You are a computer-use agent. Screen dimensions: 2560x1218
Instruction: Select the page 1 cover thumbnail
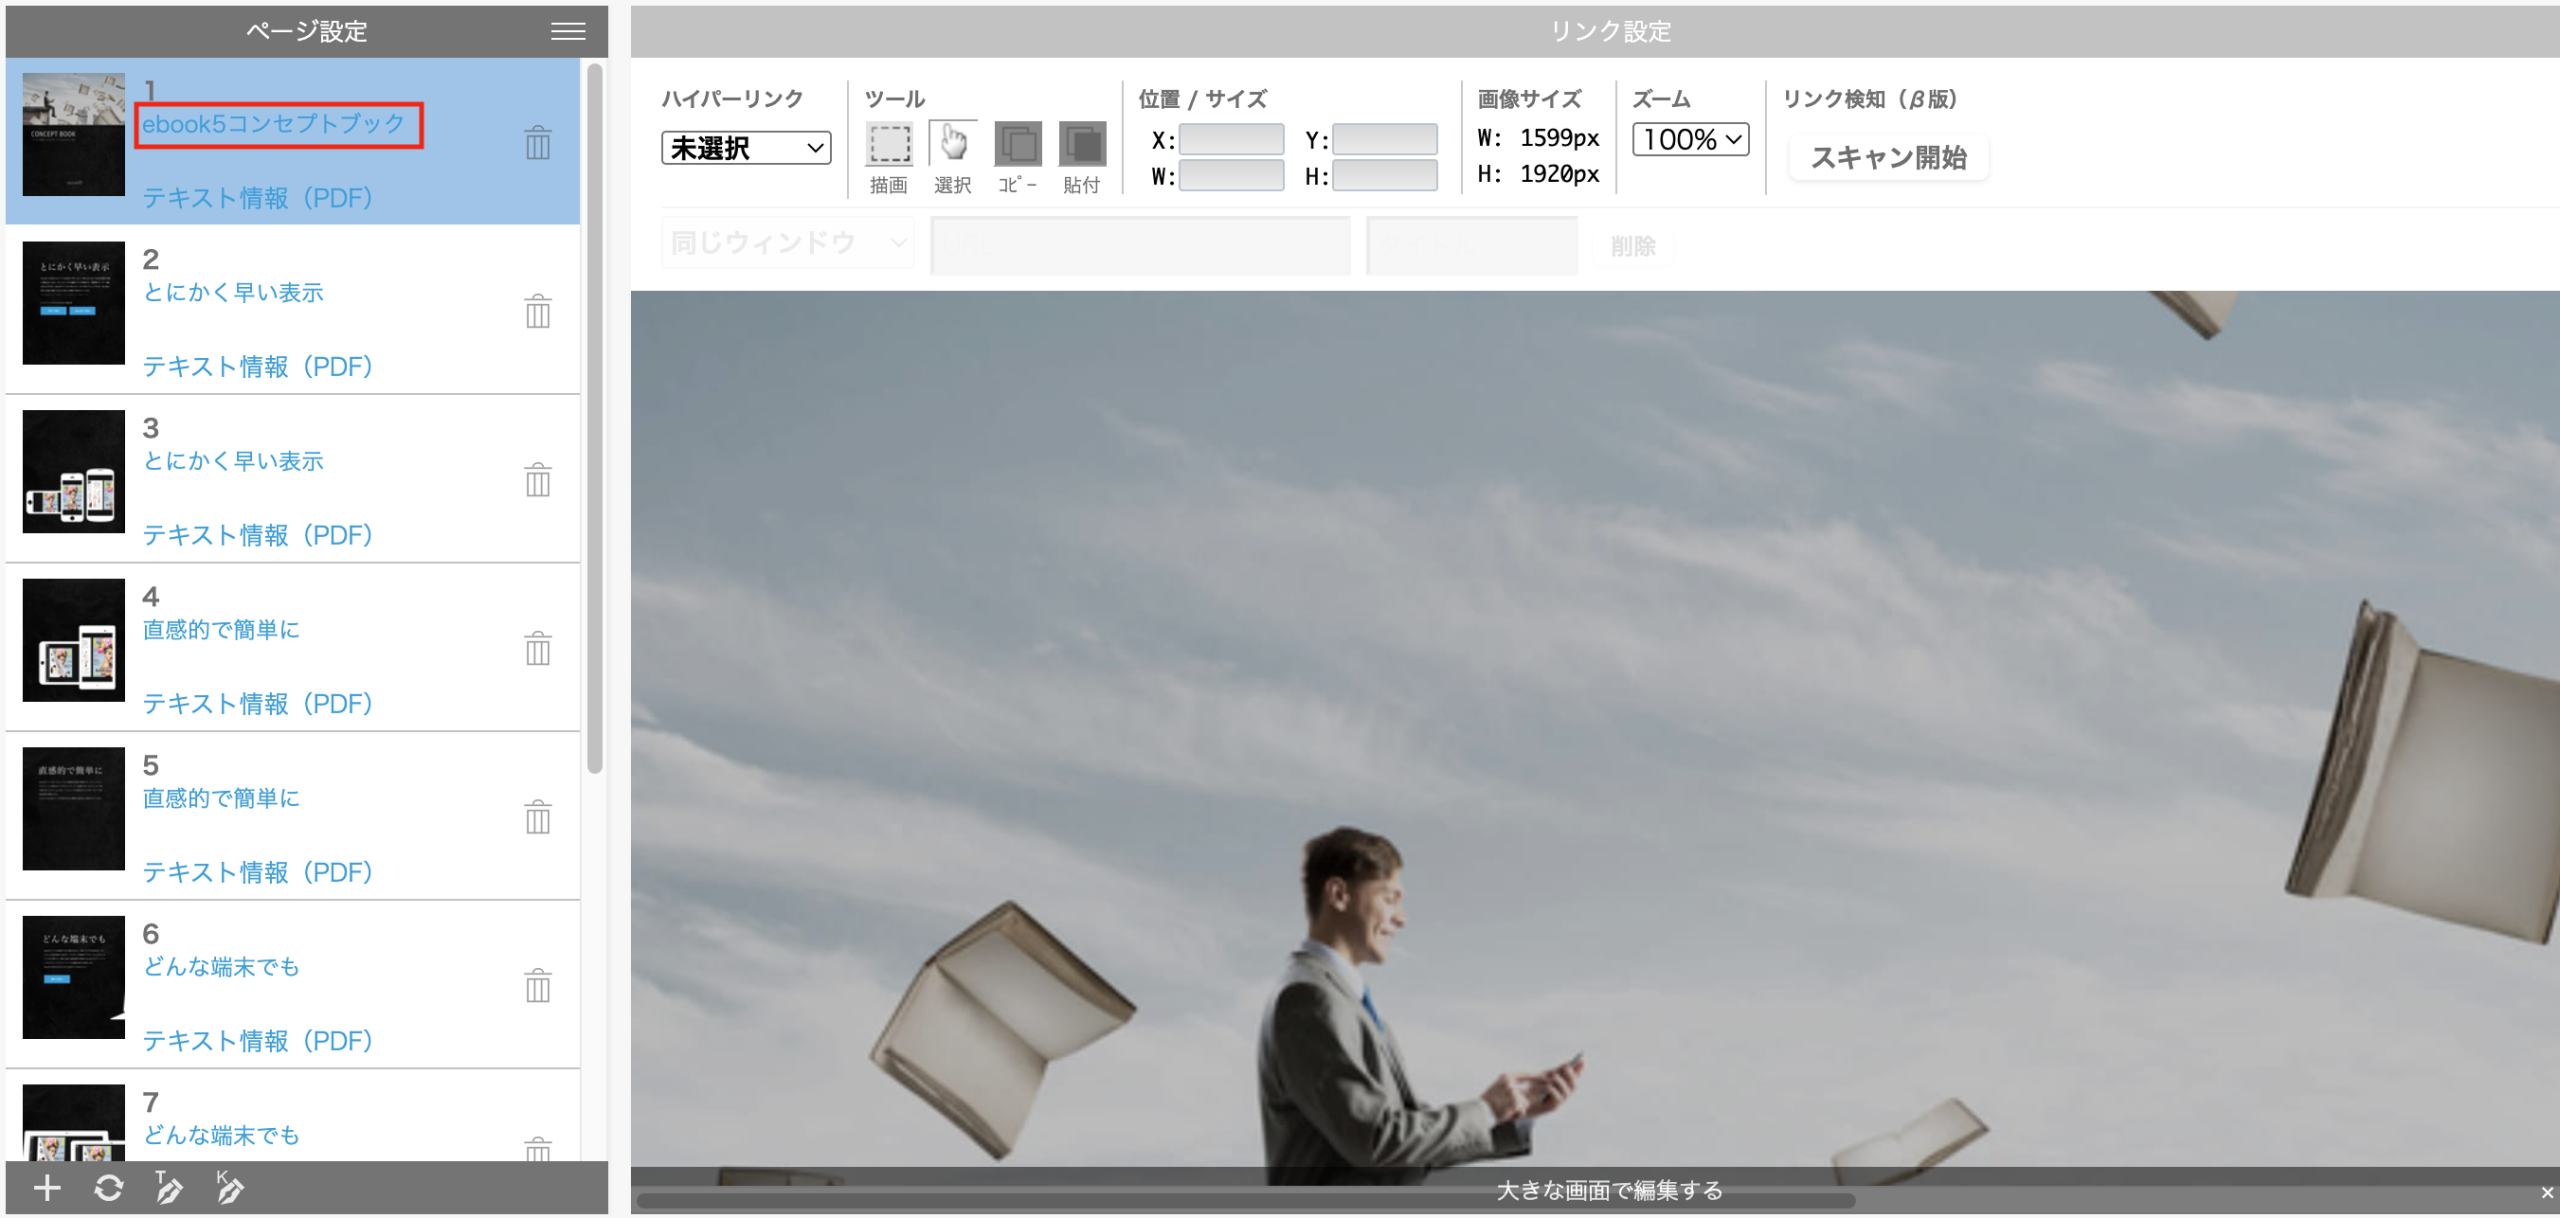point(74,134)
